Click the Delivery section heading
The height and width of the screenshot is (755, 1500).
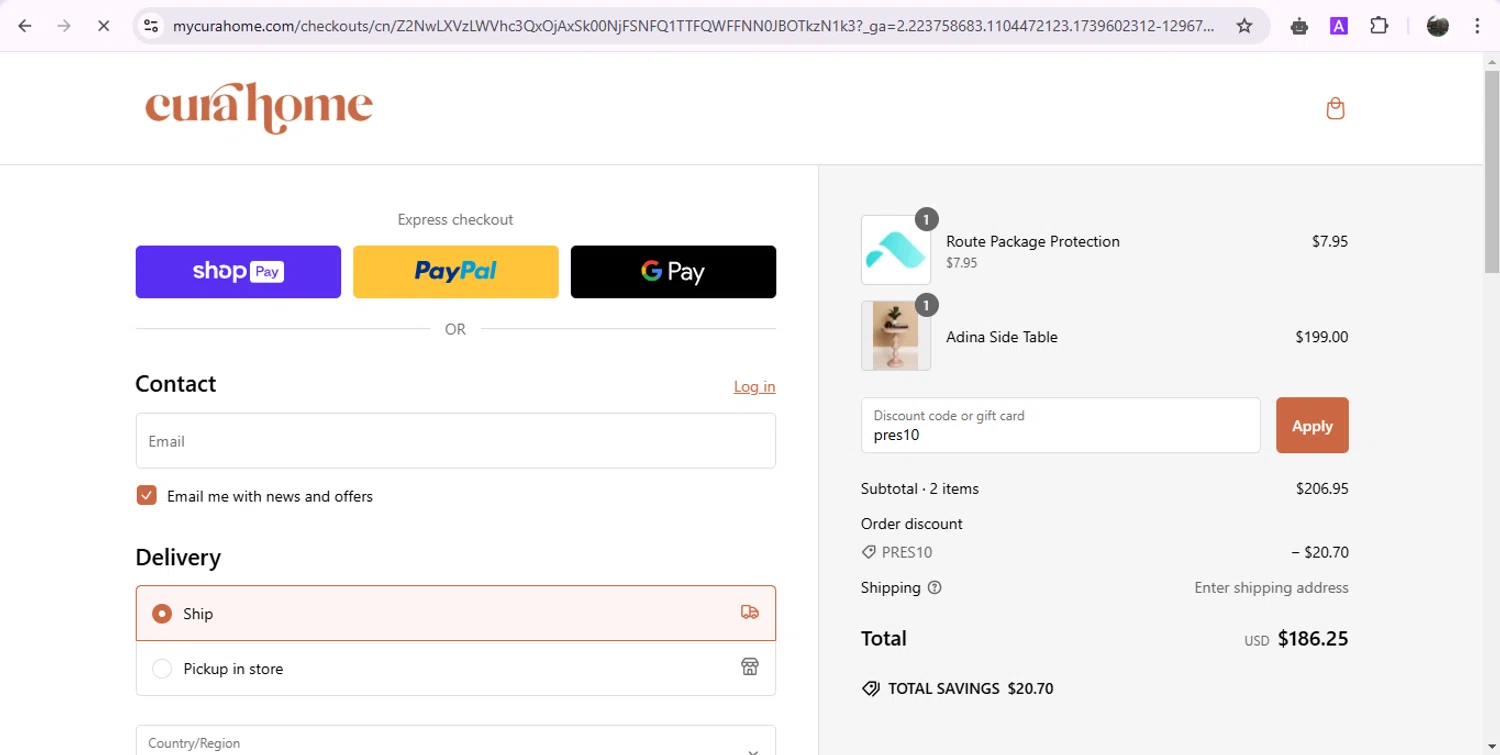[178, 557]
